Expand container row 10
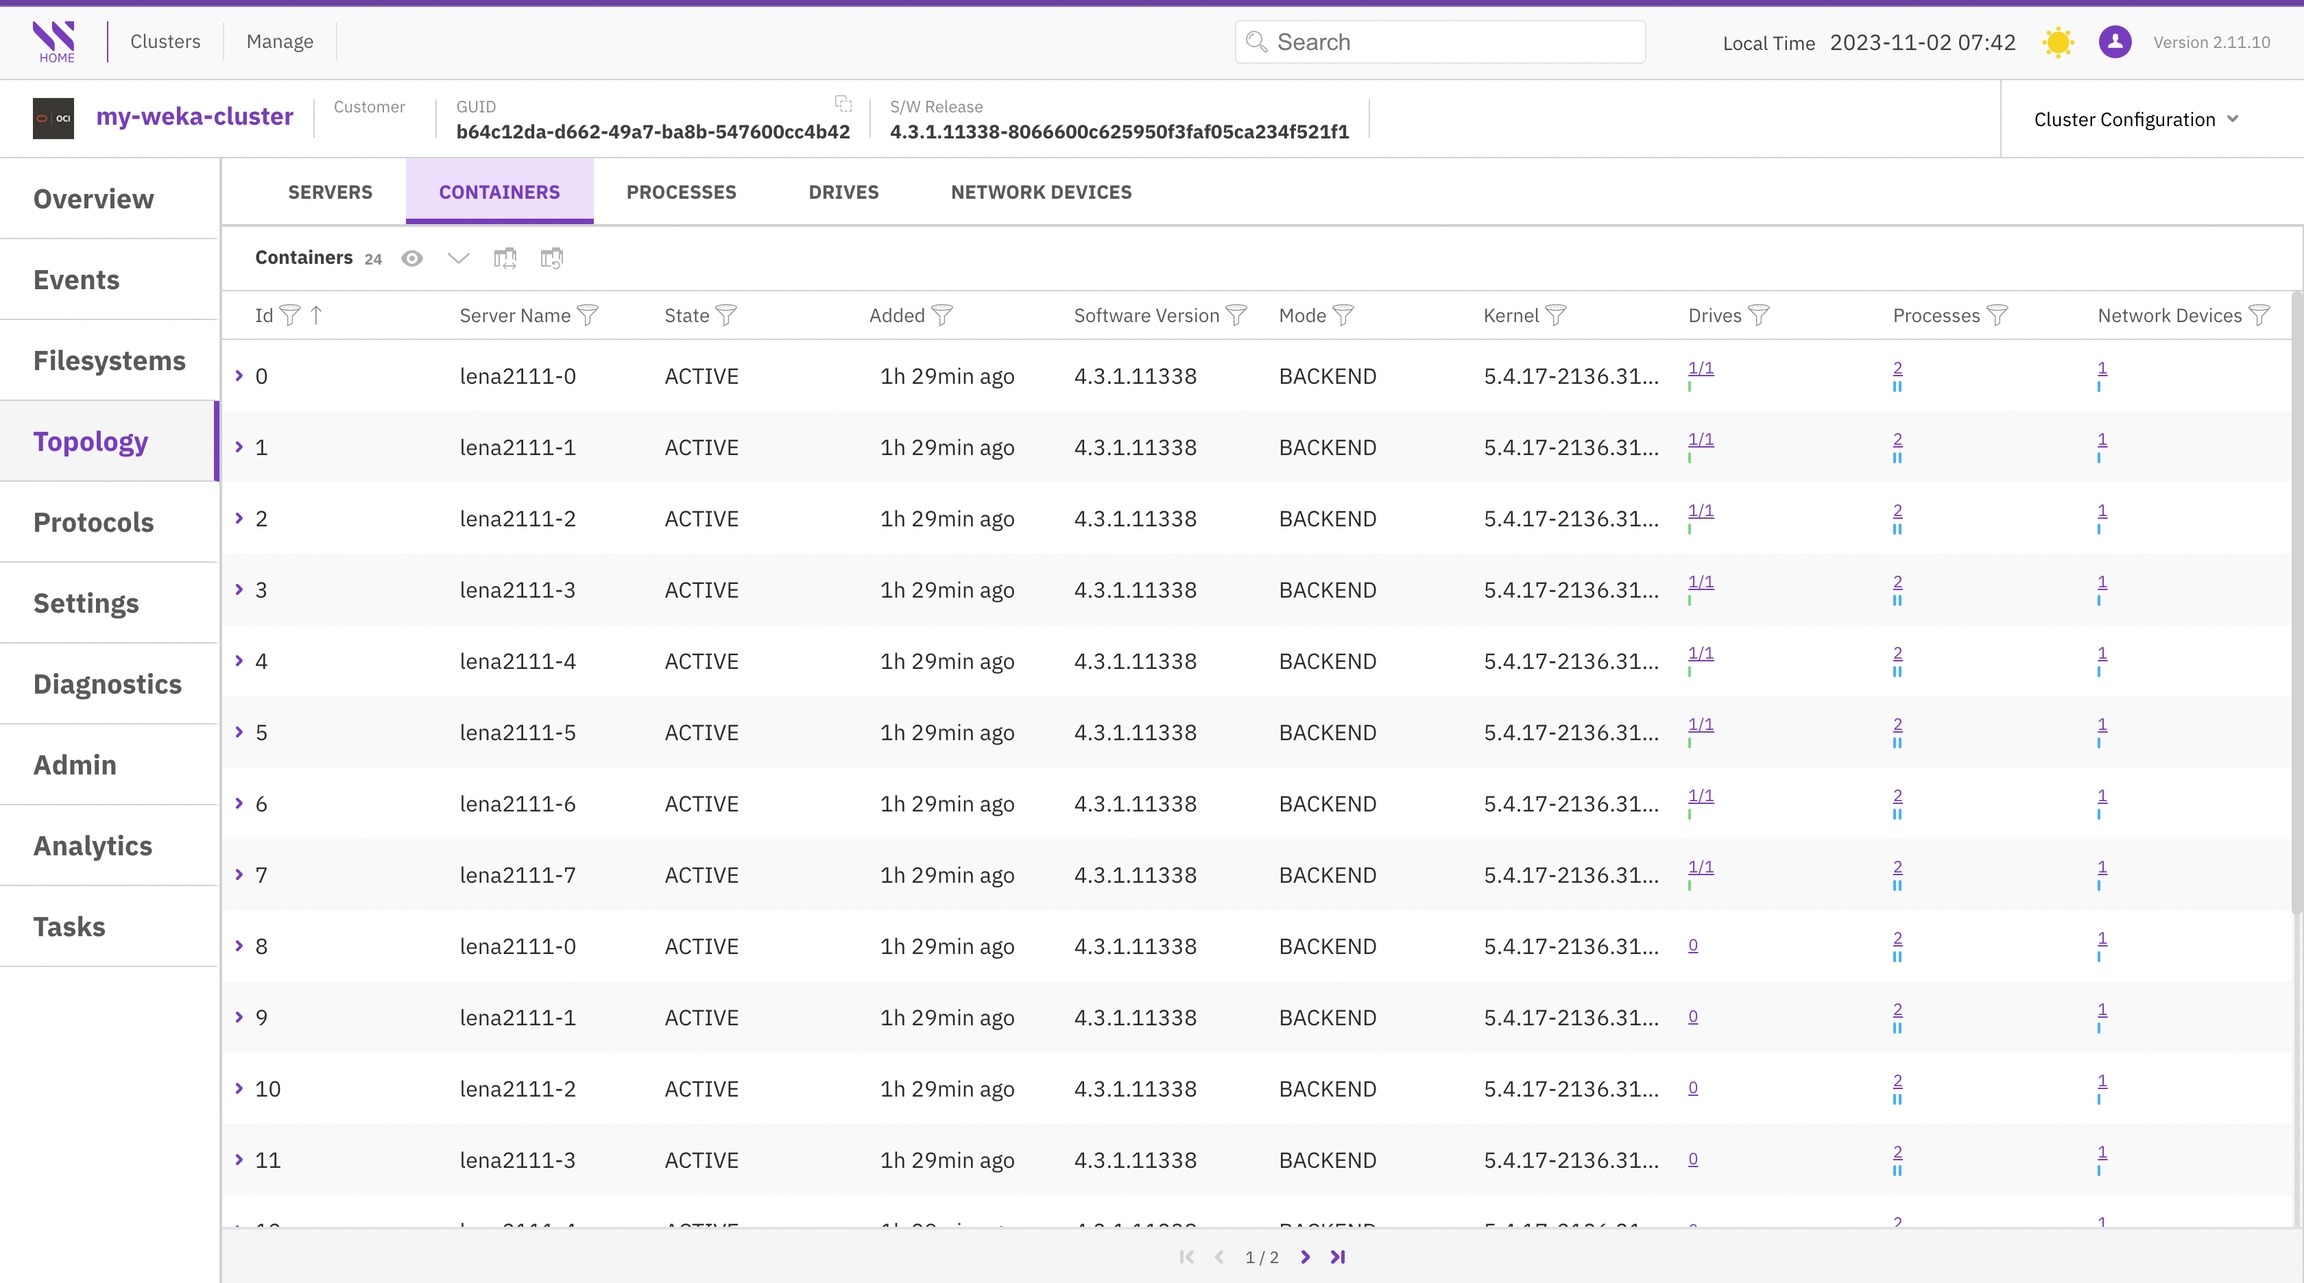This screenshot has height=1283, width=2304. click(239, 1088)
